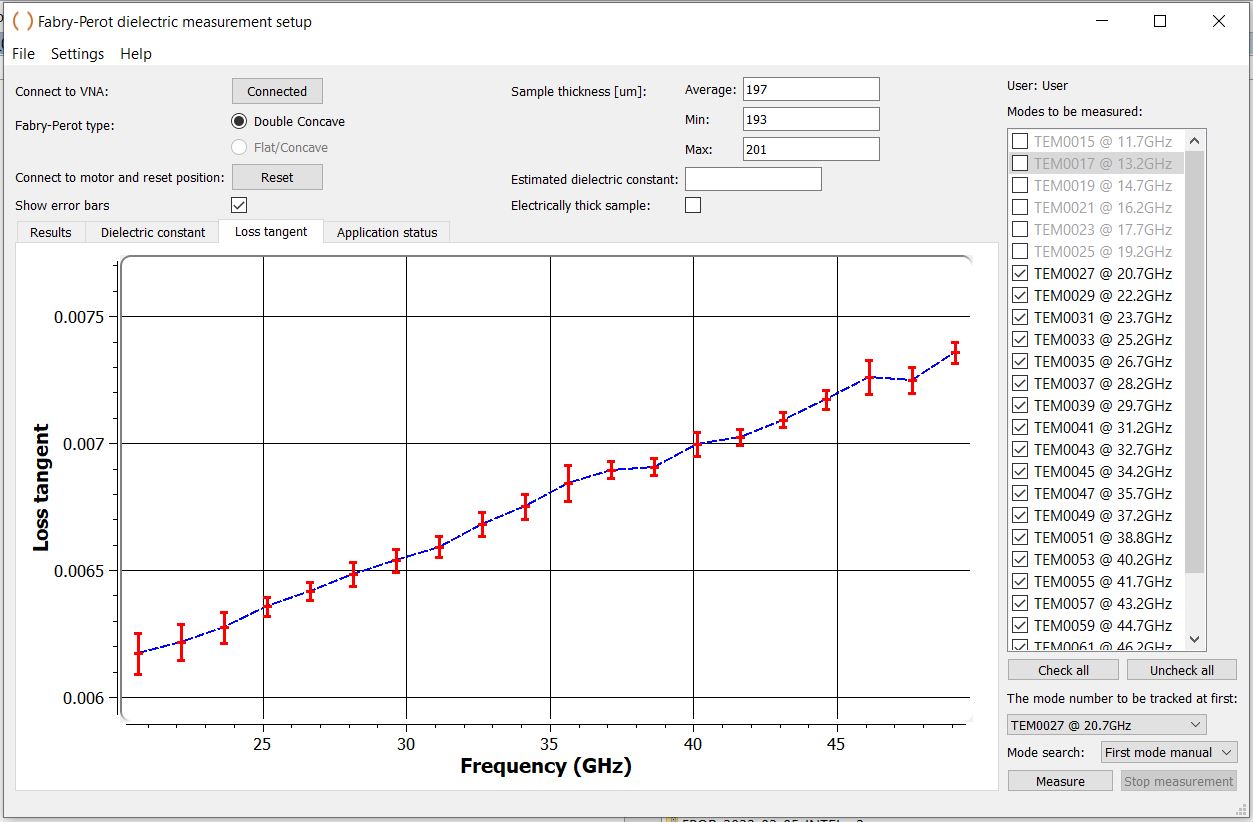
Task: Switch to Application status tab
Action: pyautogui.click(x=387, y=232)
